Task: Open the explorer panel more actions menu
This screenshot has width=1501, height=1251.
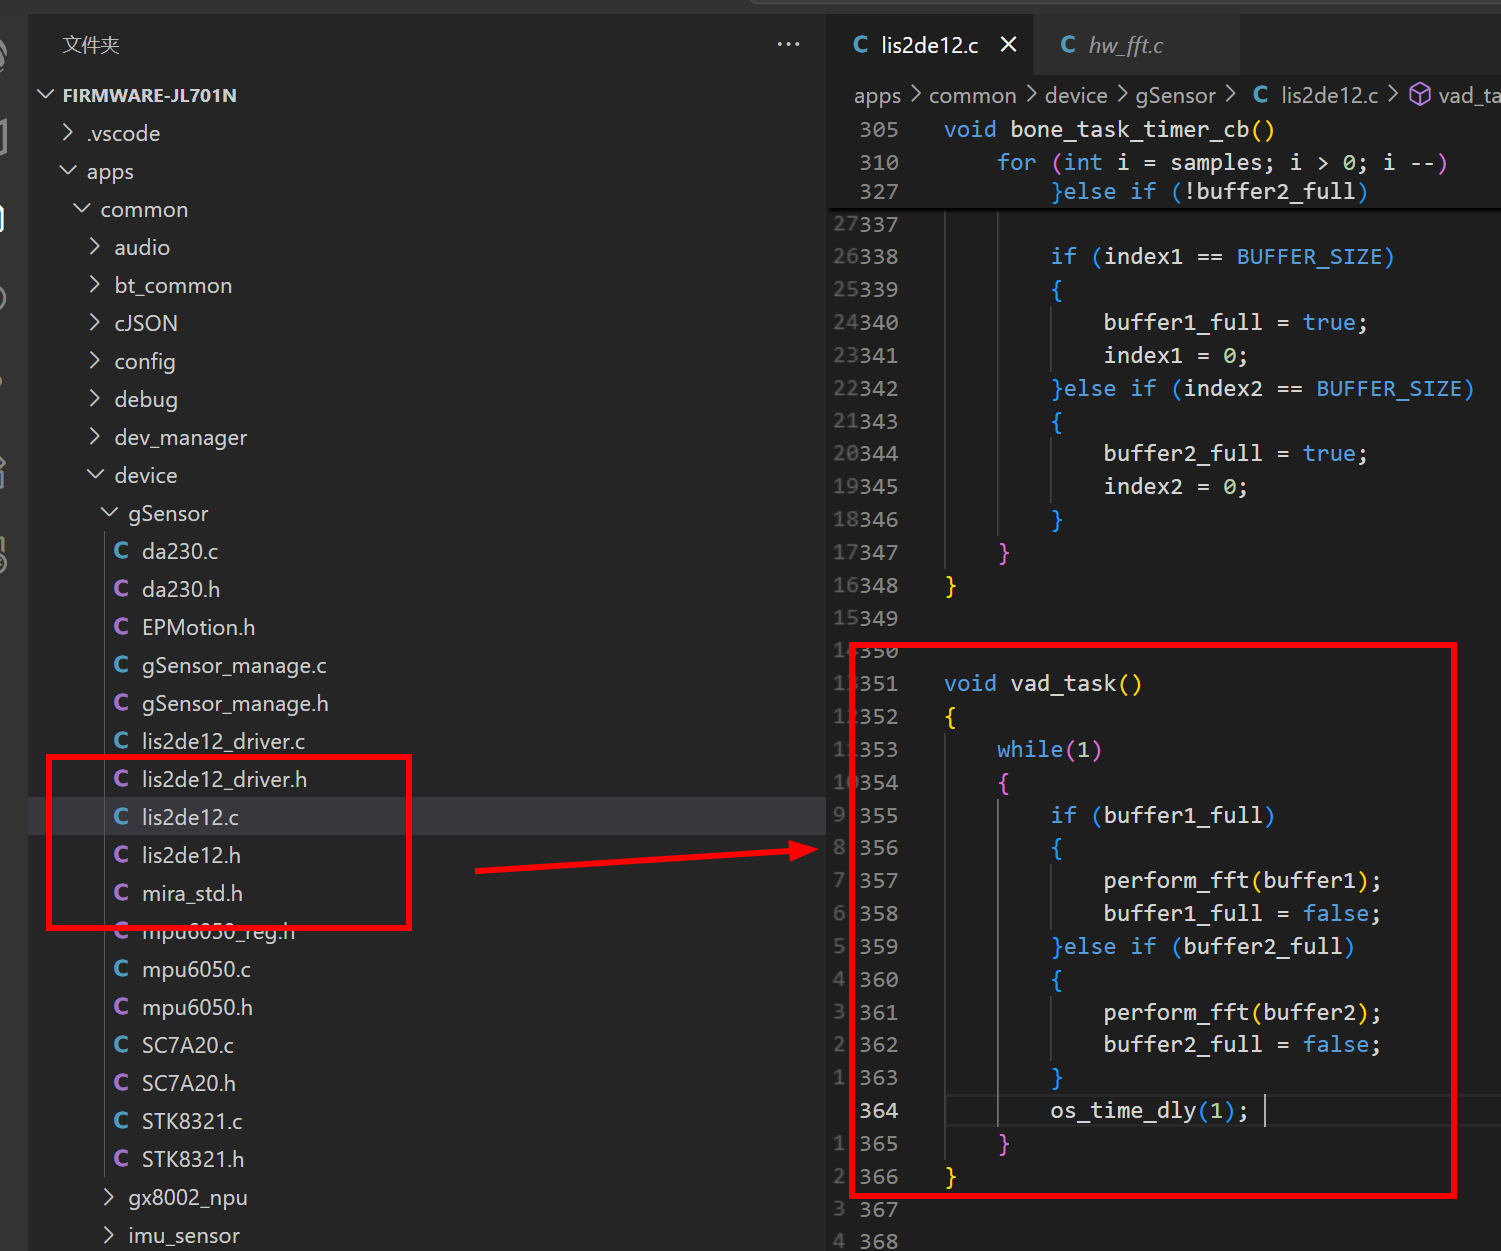Action: tap(788, 45)
